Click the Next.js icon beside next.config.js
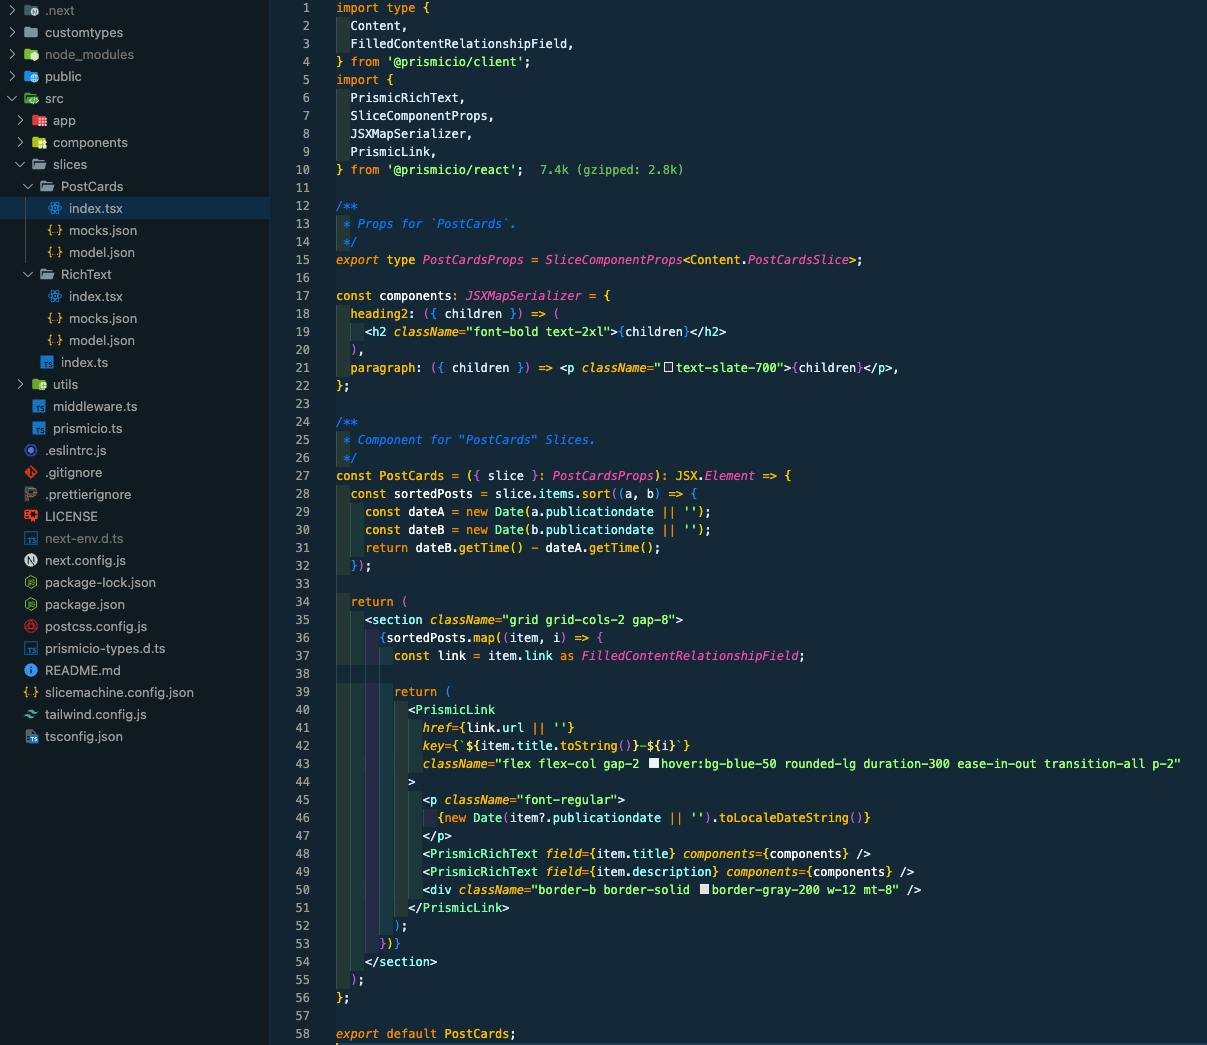The width and height of the screenshot is (1207, 1045). pyautogui.click(x=30, y=560)
